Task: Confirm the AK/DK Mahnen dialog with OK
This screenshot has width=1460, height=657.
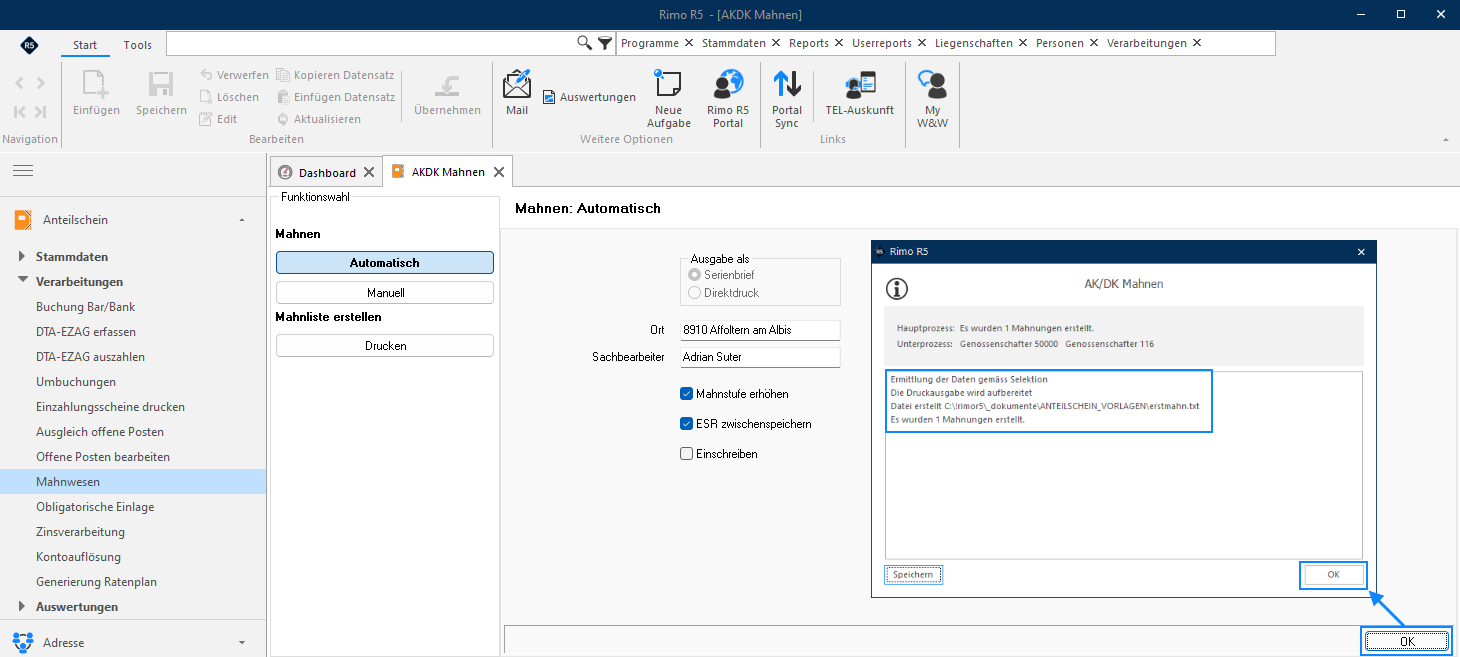Action: (1333, 575)
